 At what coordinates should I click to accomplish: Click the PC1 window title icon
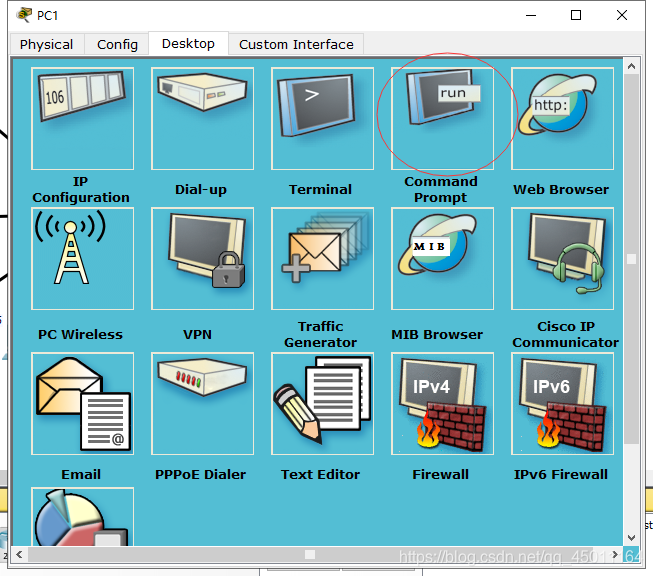24,15
